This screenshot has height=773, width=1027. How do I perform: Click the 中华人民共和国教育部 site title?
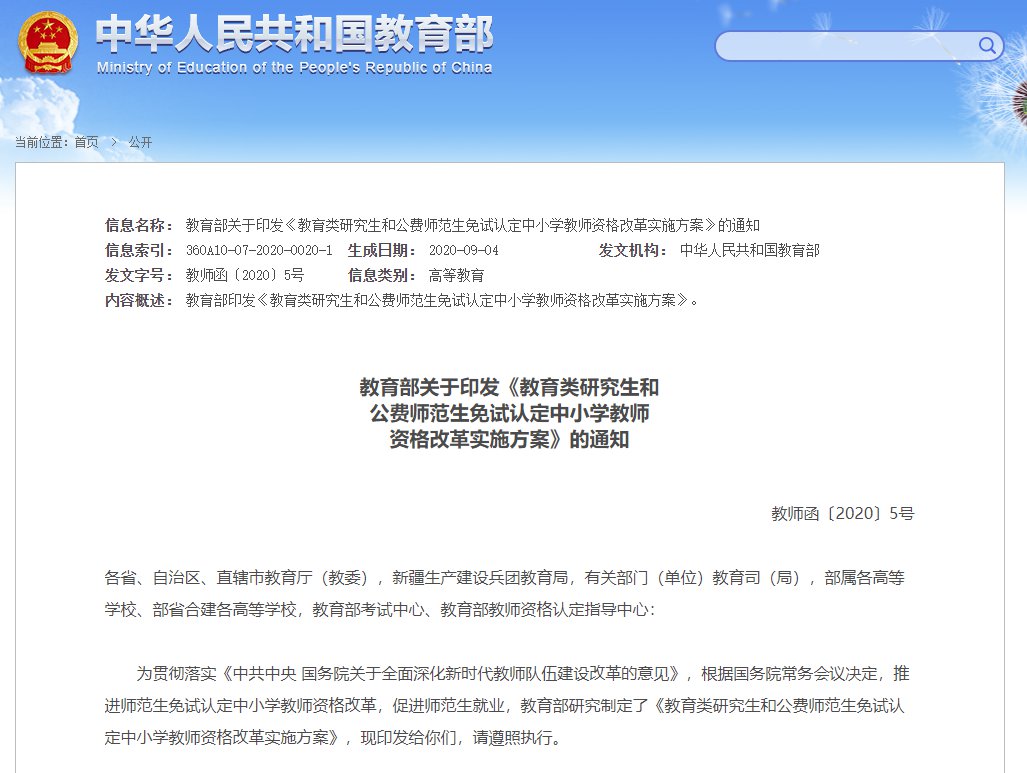295,34
